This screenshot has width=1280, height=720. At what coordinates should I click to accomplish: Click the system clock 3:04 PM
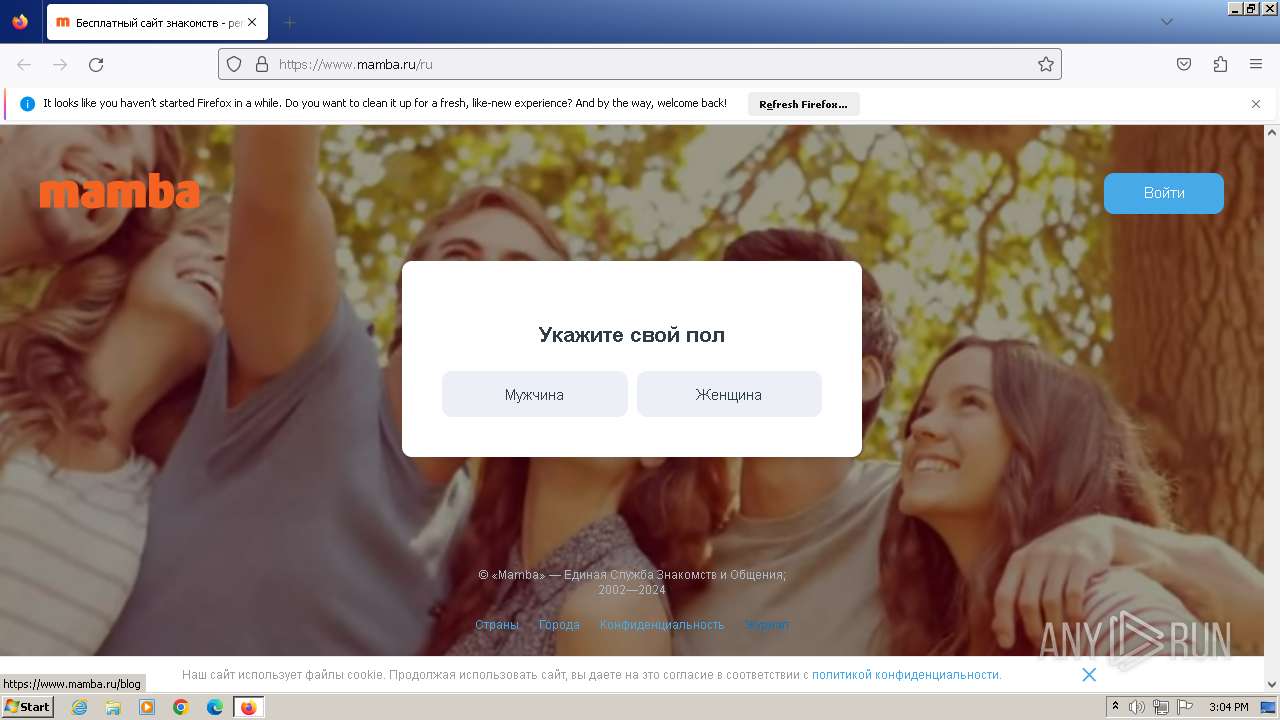click(x=1228, y=707)
